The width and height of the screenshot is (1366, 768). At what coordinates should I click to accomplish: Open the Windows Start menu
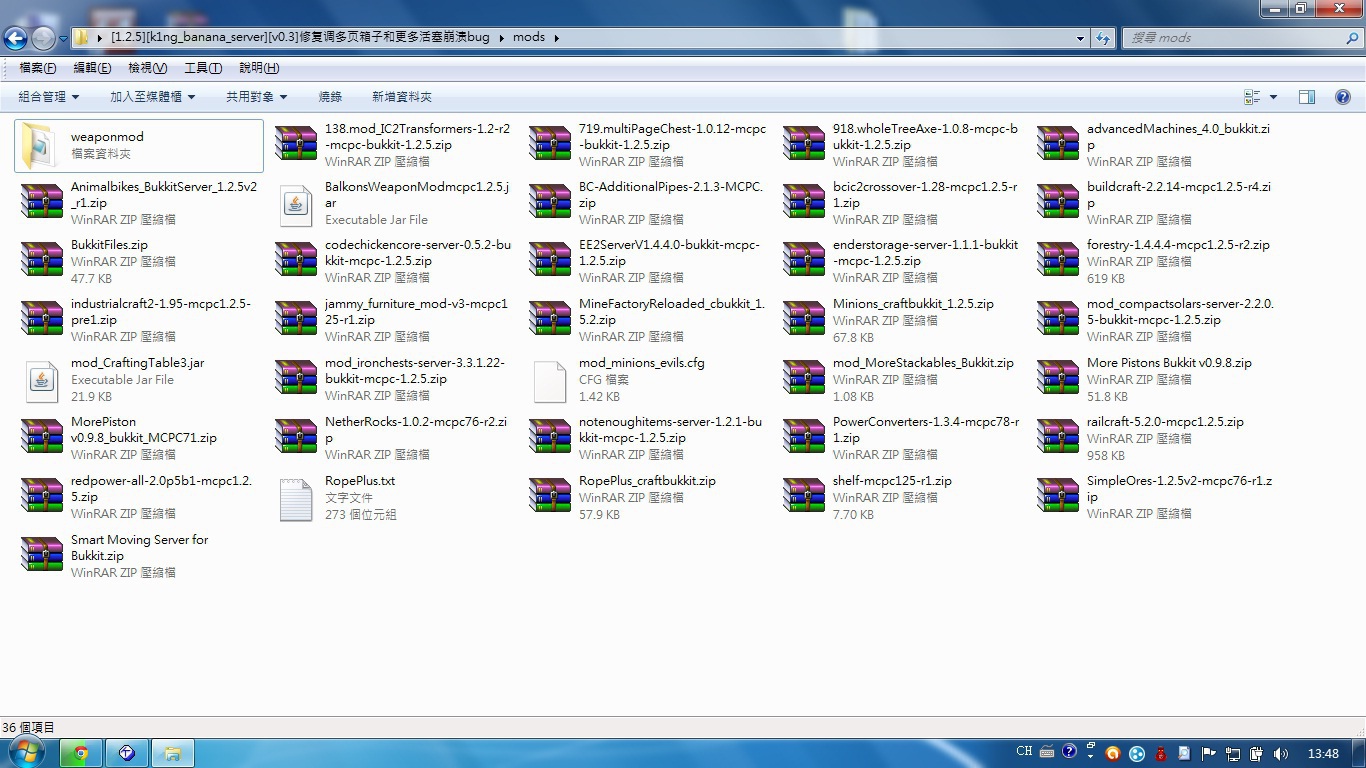pos(27,752)
